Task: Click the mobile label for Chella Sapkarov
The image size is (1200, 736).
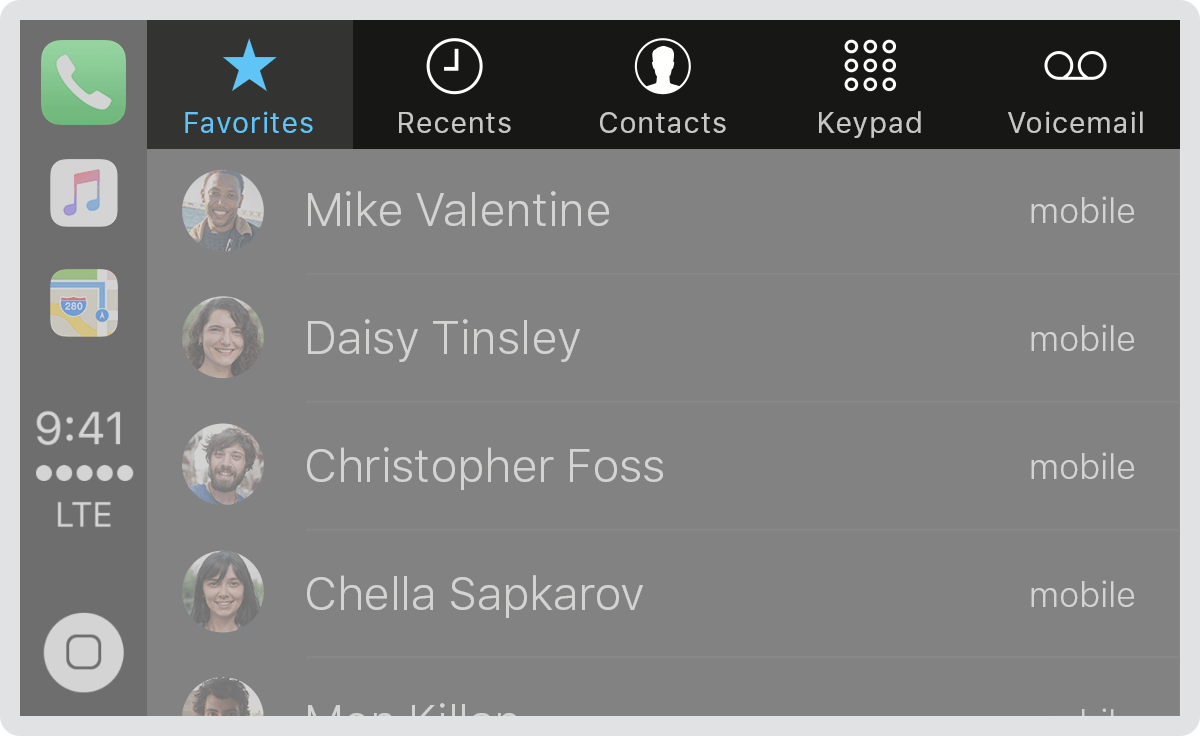Action: (1082, 595)
